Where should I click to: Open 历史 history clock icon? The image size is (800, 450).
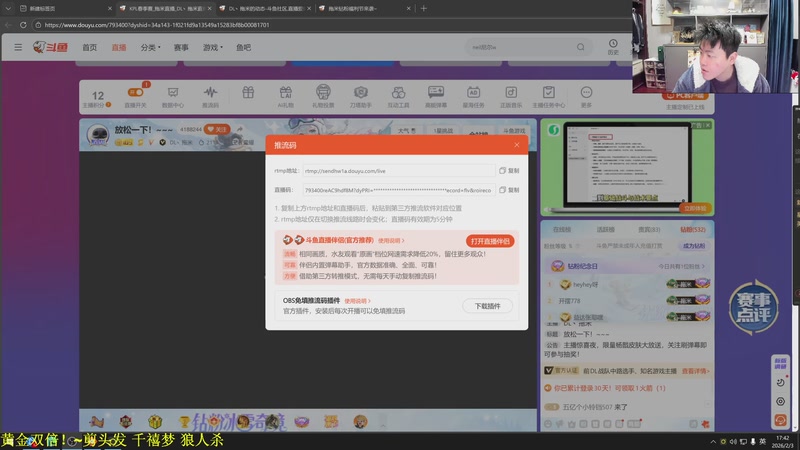[x=613, y=47]
